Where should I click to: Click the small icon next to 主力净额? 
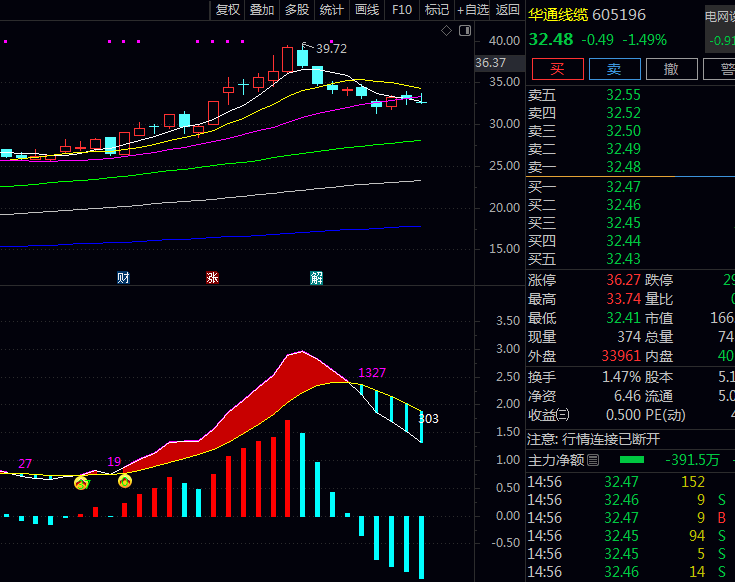(x=593, y=460)
